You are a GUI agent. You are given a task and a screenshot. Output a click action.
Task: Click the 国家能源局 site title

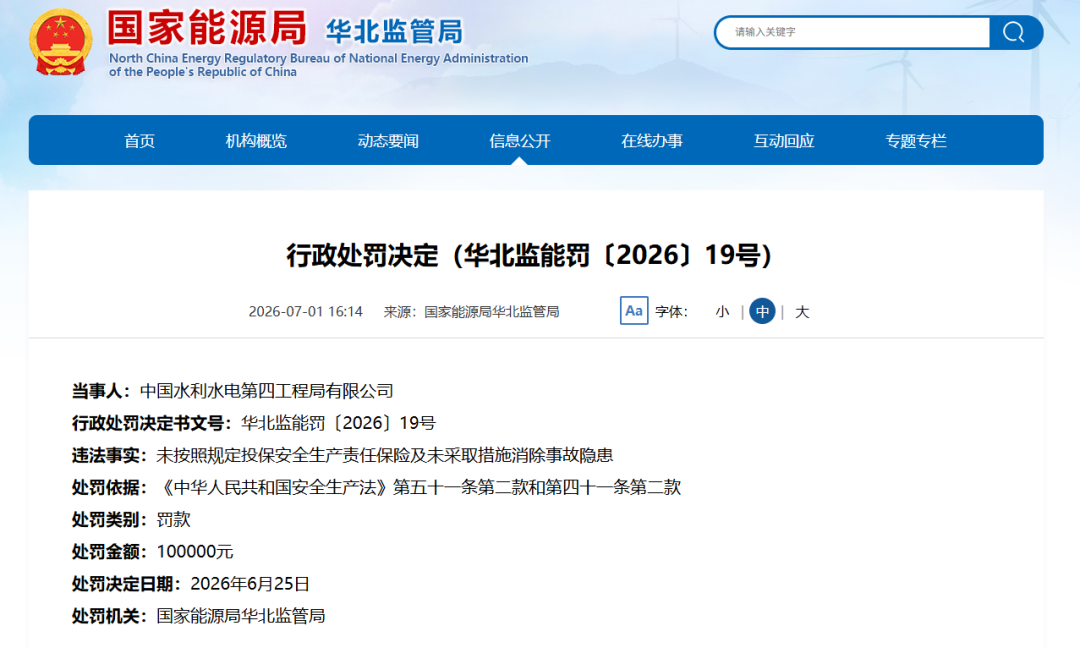(207, 28)
